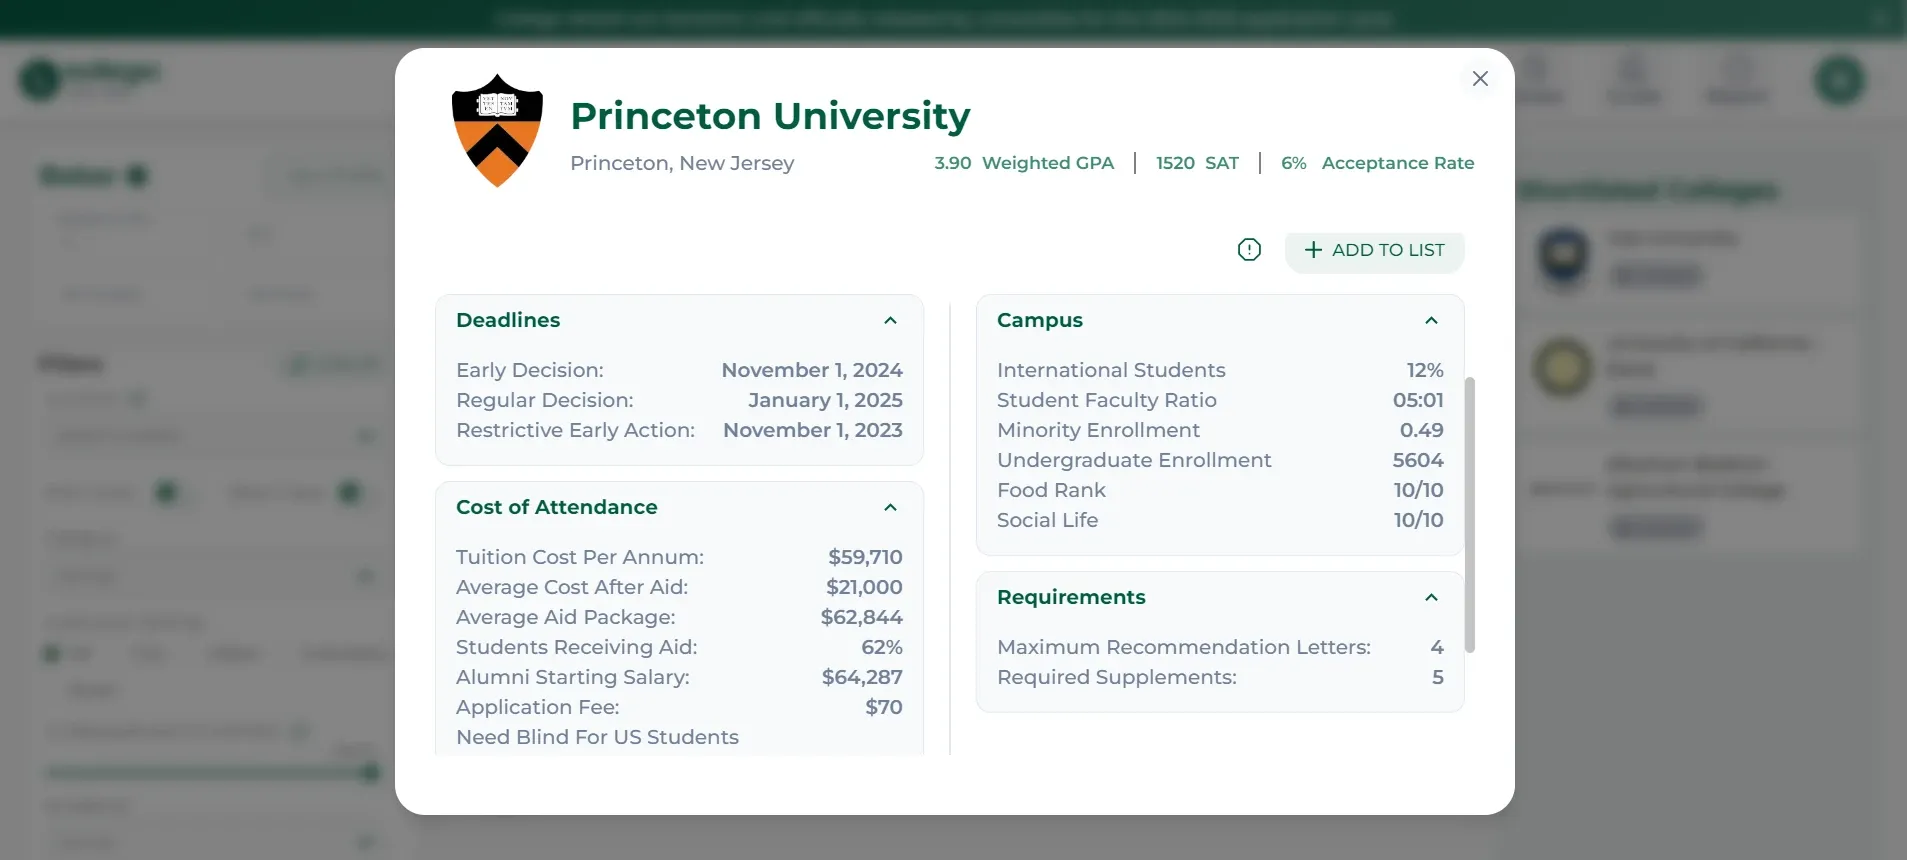Click Minority Enrollment 0.49 value

point(1421,430)
